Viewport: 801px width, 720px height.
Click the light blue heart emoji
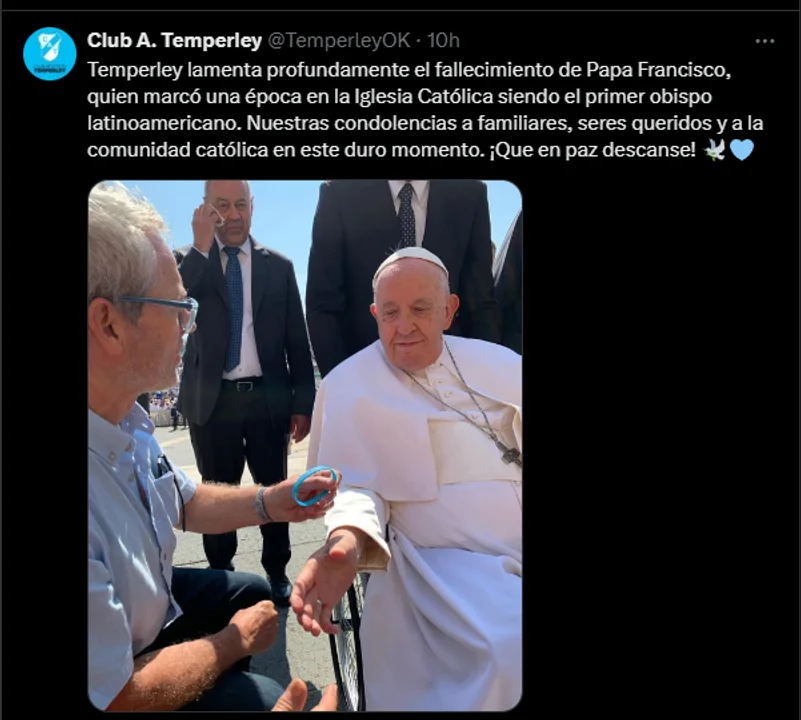tap(742, 150)
